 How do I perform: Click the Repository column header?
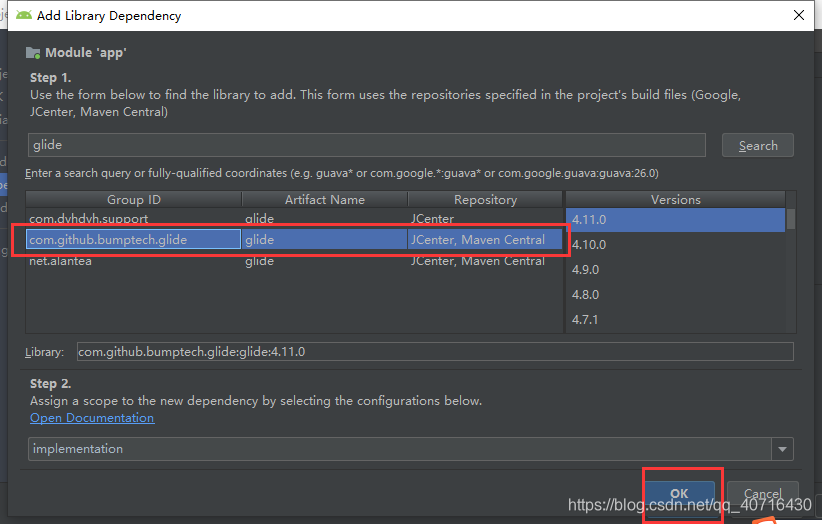tap(485, 200)
